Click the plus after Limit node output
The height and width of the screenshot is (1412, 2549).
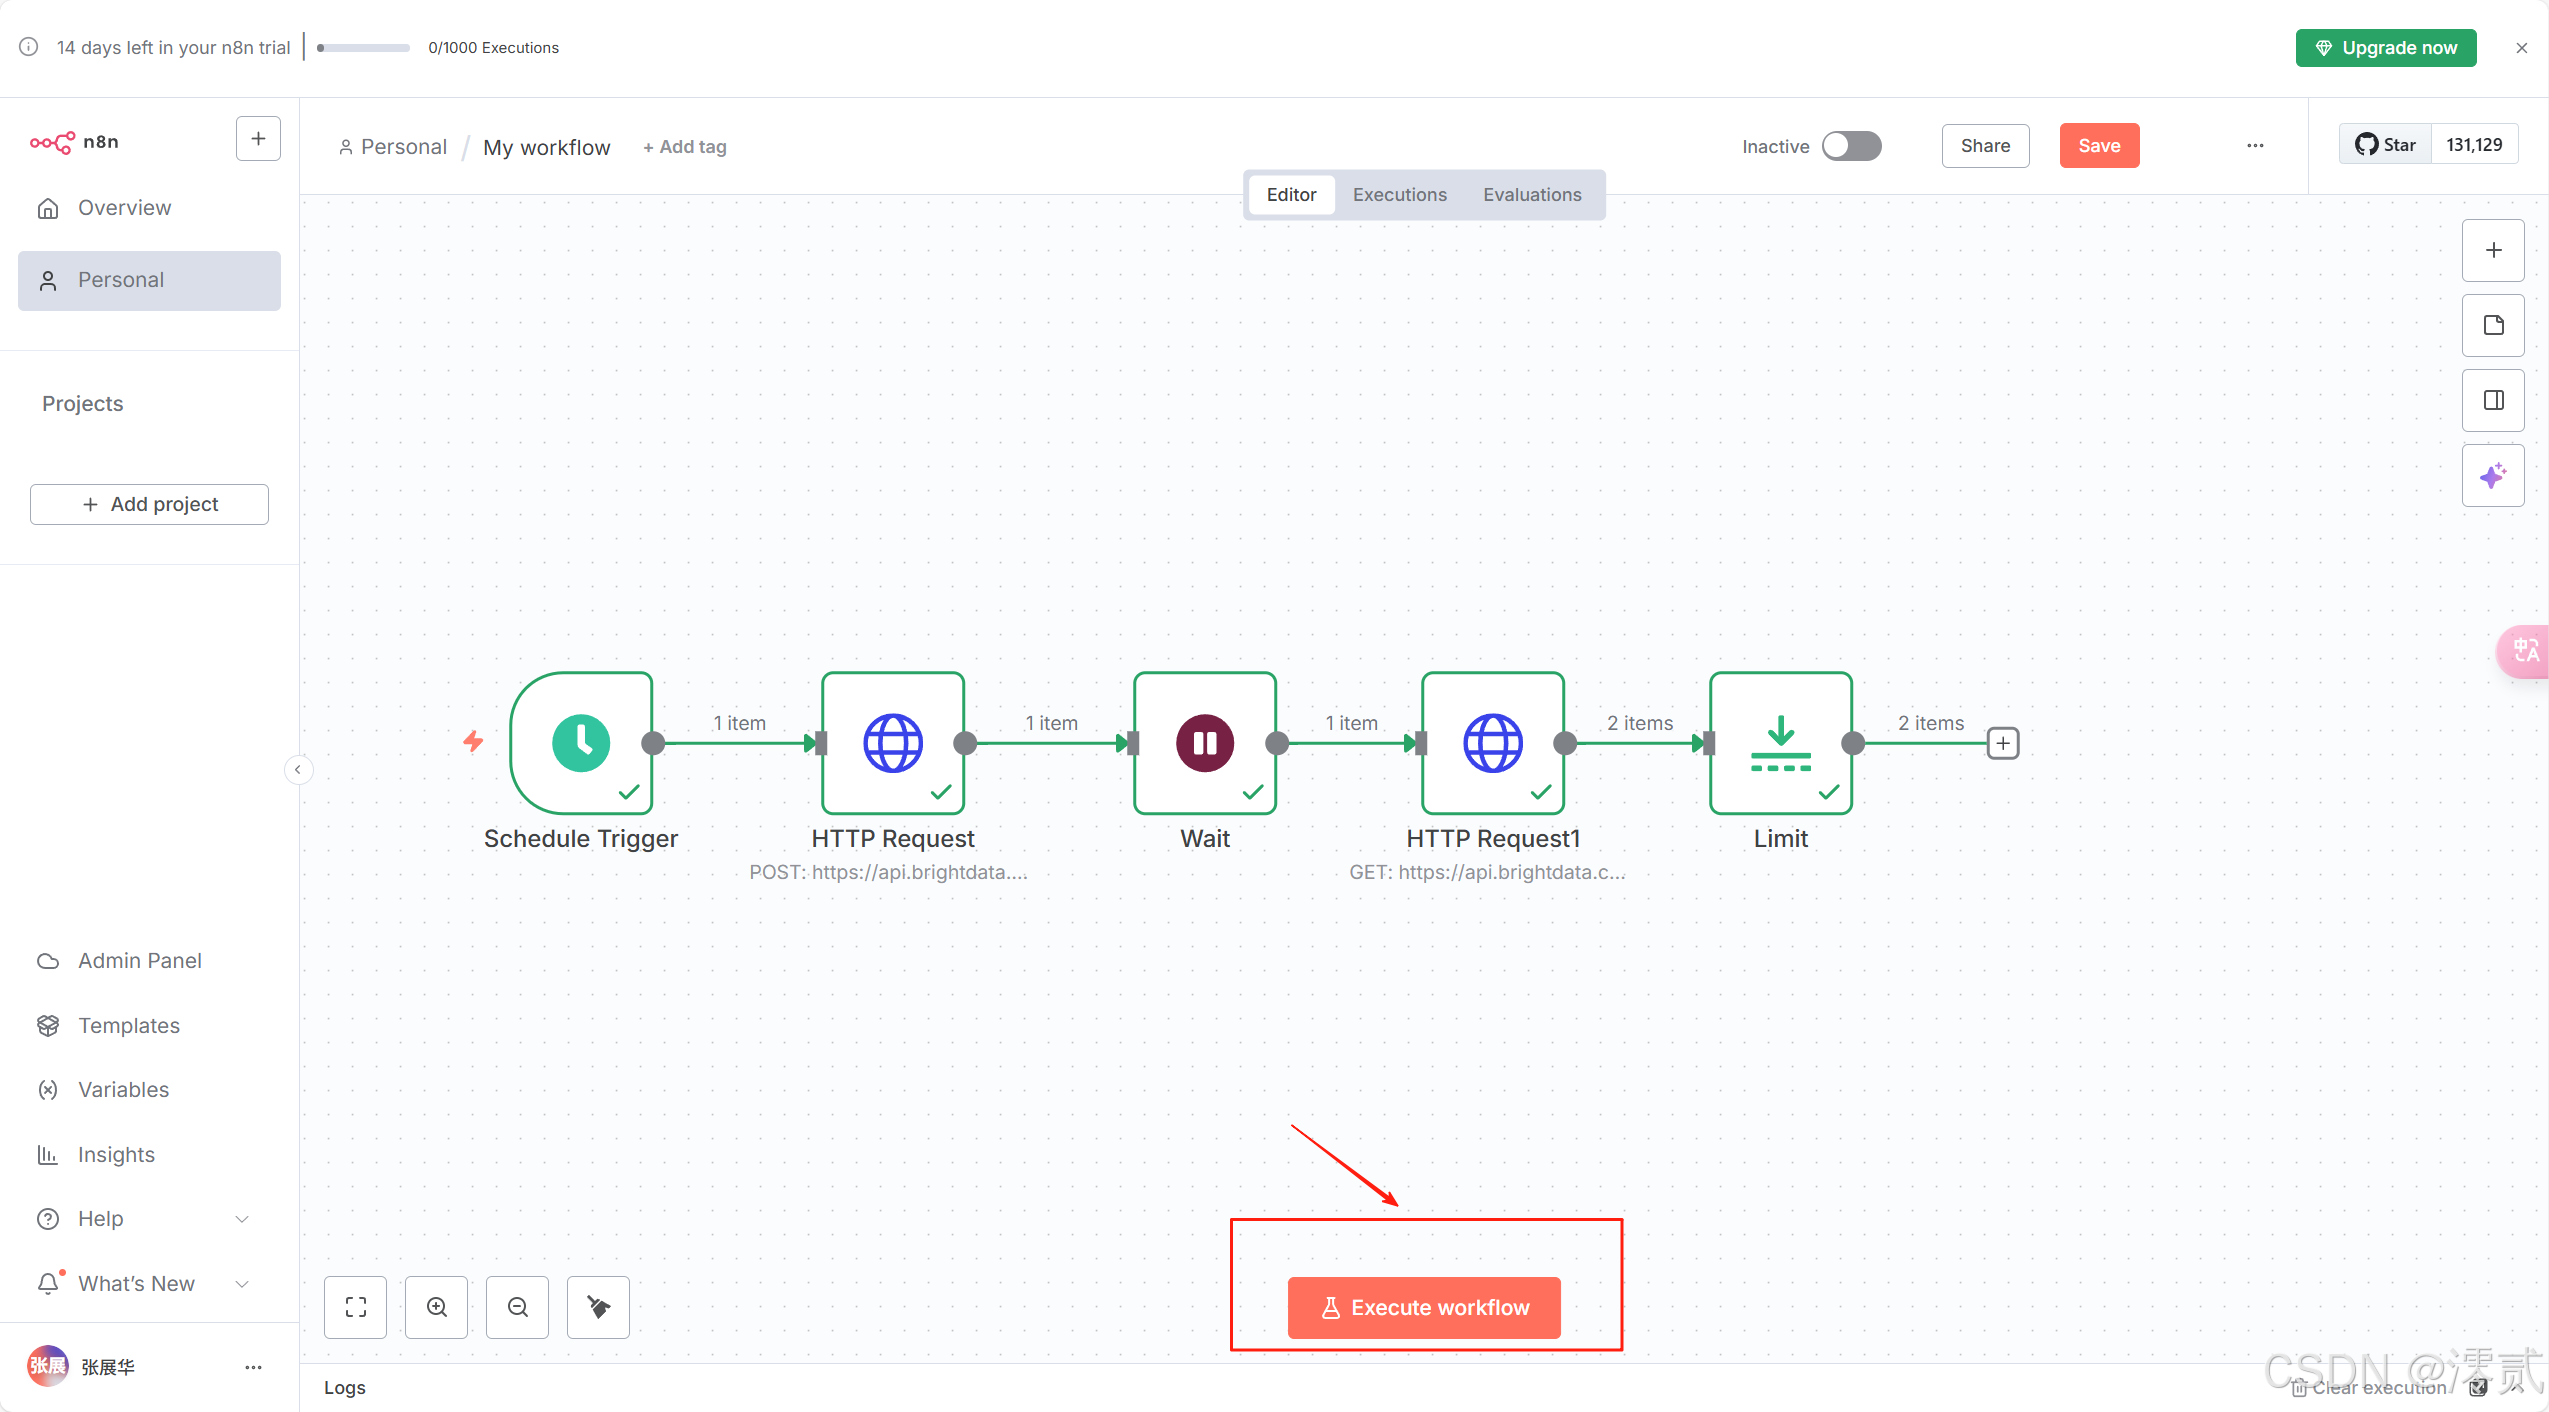[2002, 743]
